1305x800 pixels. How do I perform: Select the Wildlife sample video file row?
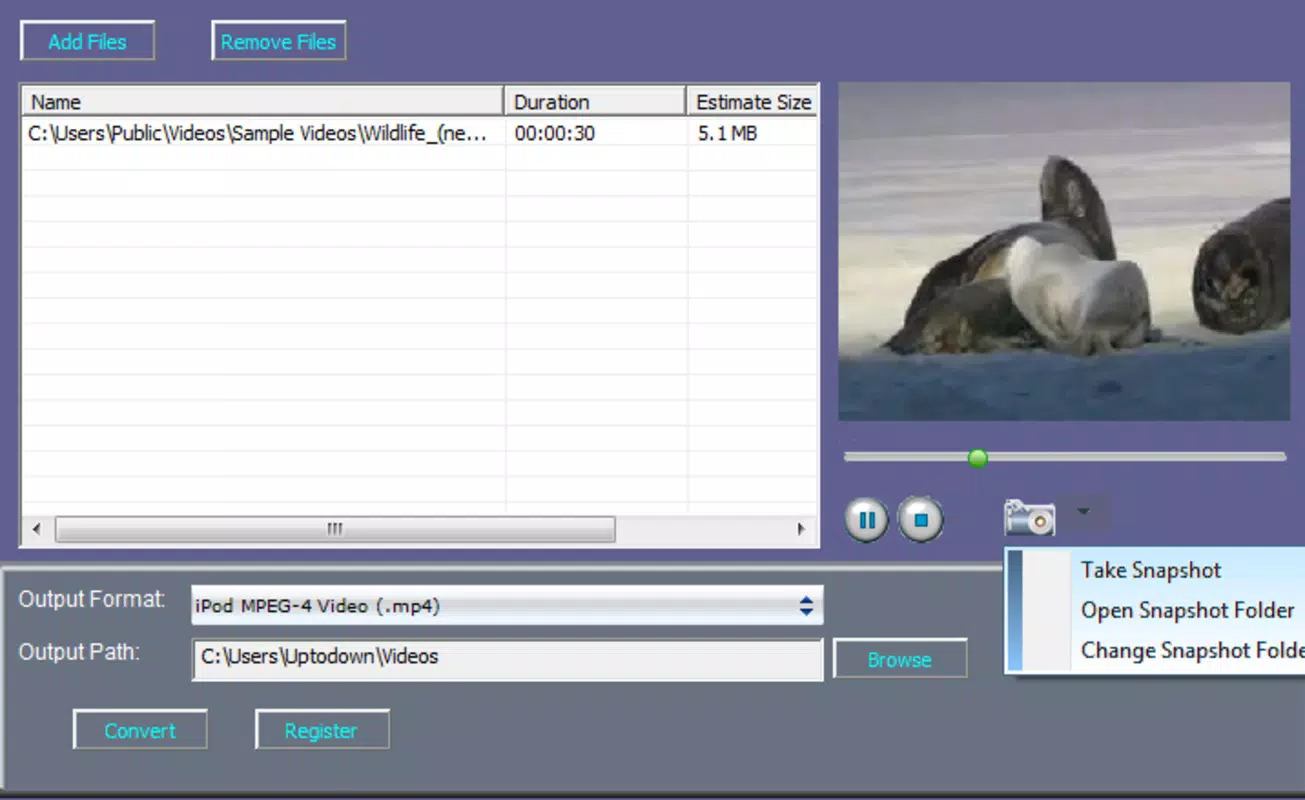[419, 132]
